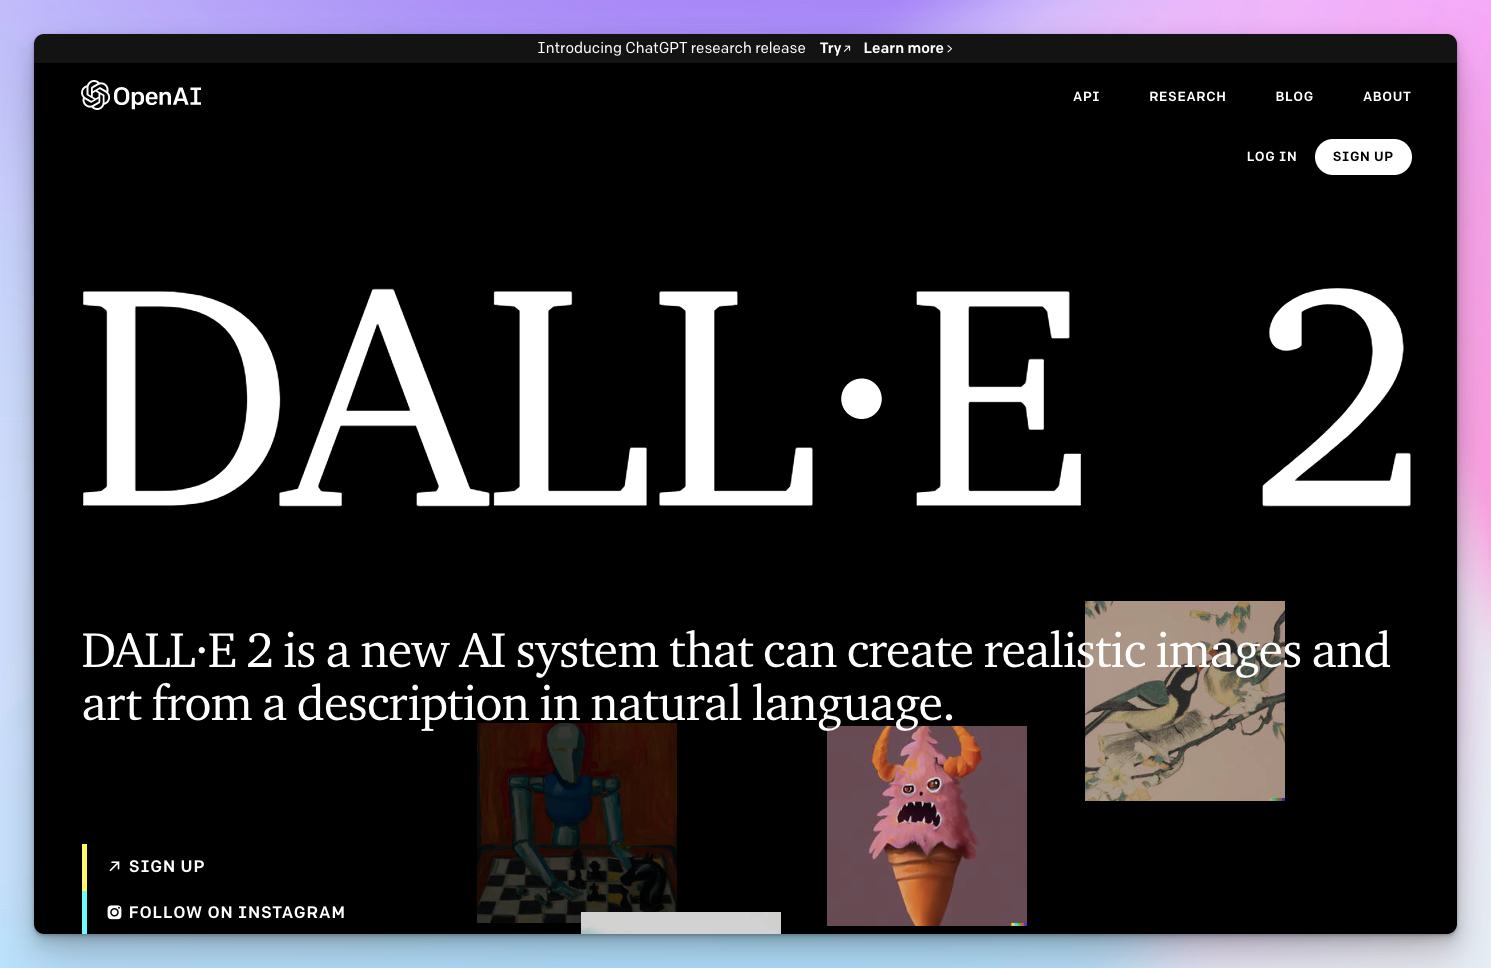Click the arrow icon next to bottom Sign Up
The image size is (1491, 968).
tap(114, 866)
